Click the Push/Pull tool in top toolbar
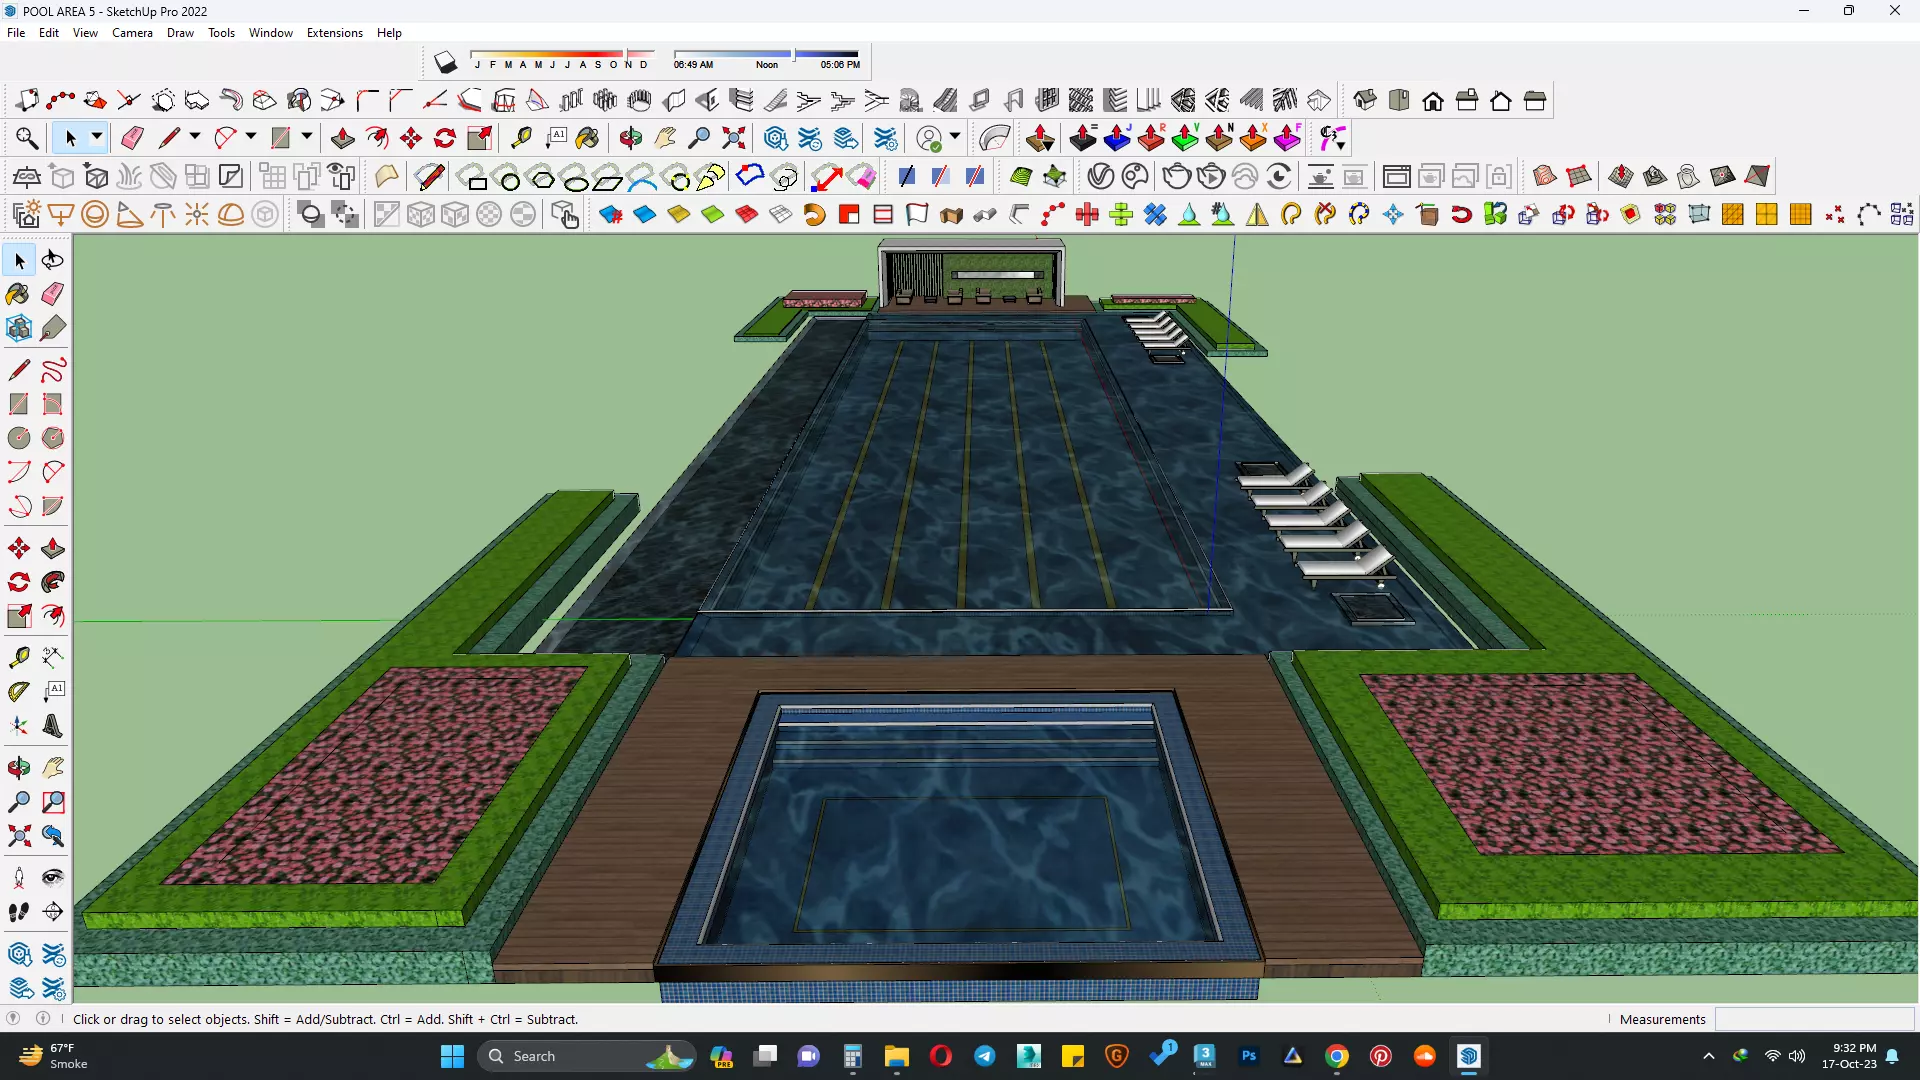The width and height of the screenshot is (1920, 1080). 342,138
